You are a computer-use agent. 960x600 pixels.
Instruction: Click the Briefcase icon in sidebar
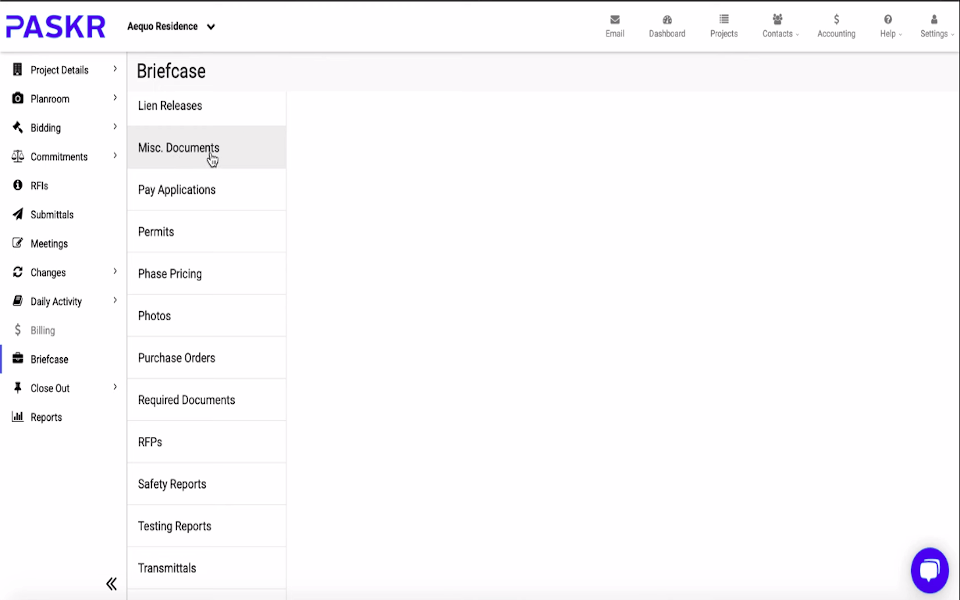point(17,358)
